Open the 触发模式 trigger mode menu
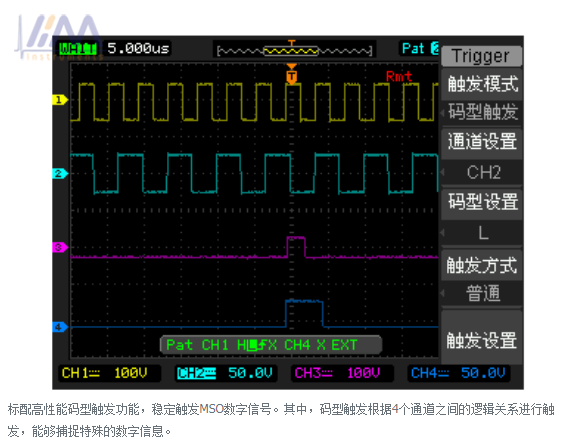Viewport: 576px width, 447px height. click(482, 84)
